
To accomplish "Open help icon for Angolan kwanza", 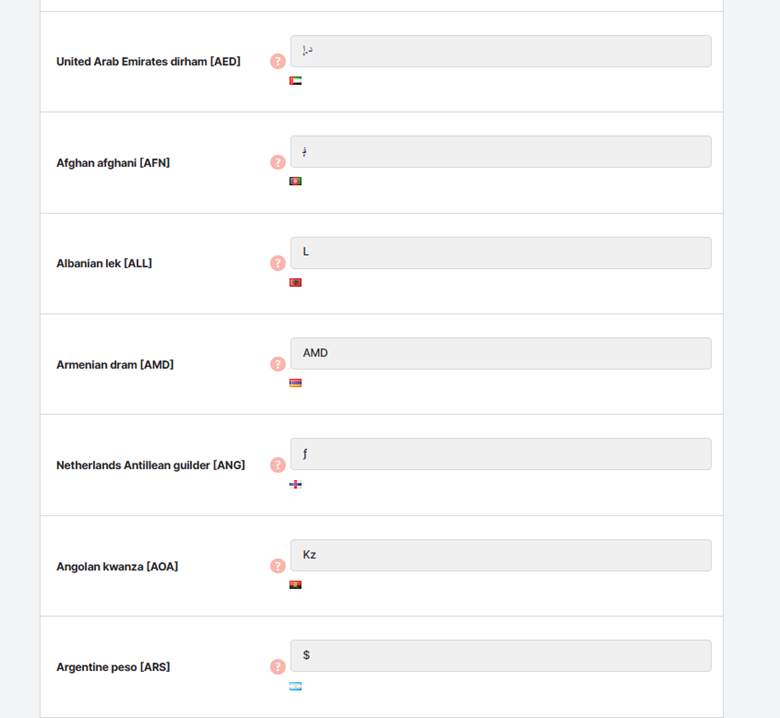I will 278,566.
